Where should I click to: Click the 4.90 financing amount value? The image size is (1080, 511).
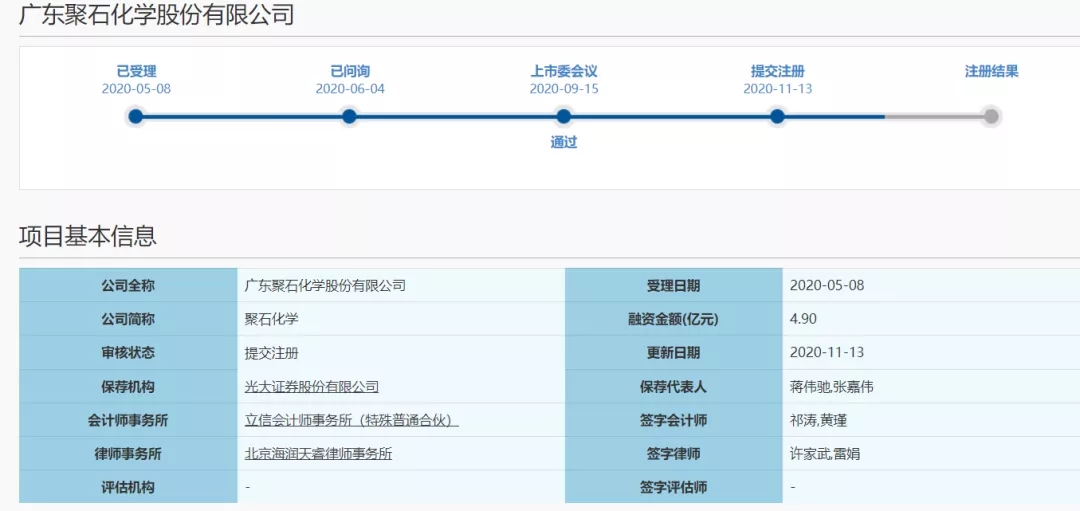click(804, 319)
